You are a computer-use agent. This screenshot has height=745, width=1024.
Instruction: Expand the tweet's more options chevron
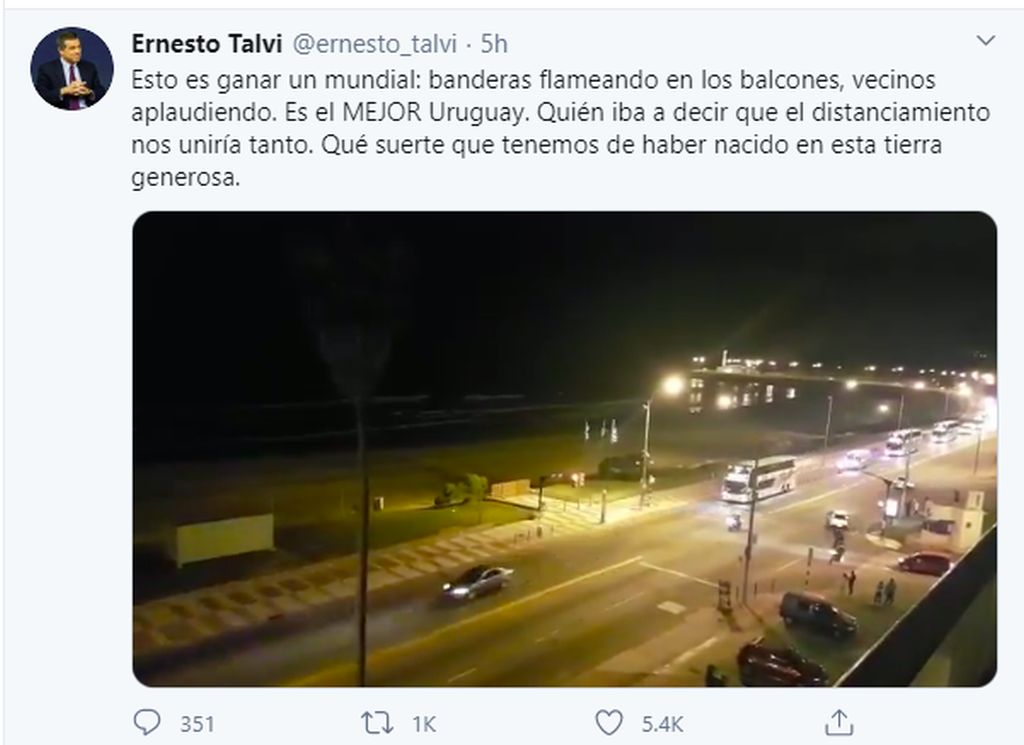coord(985,41)
